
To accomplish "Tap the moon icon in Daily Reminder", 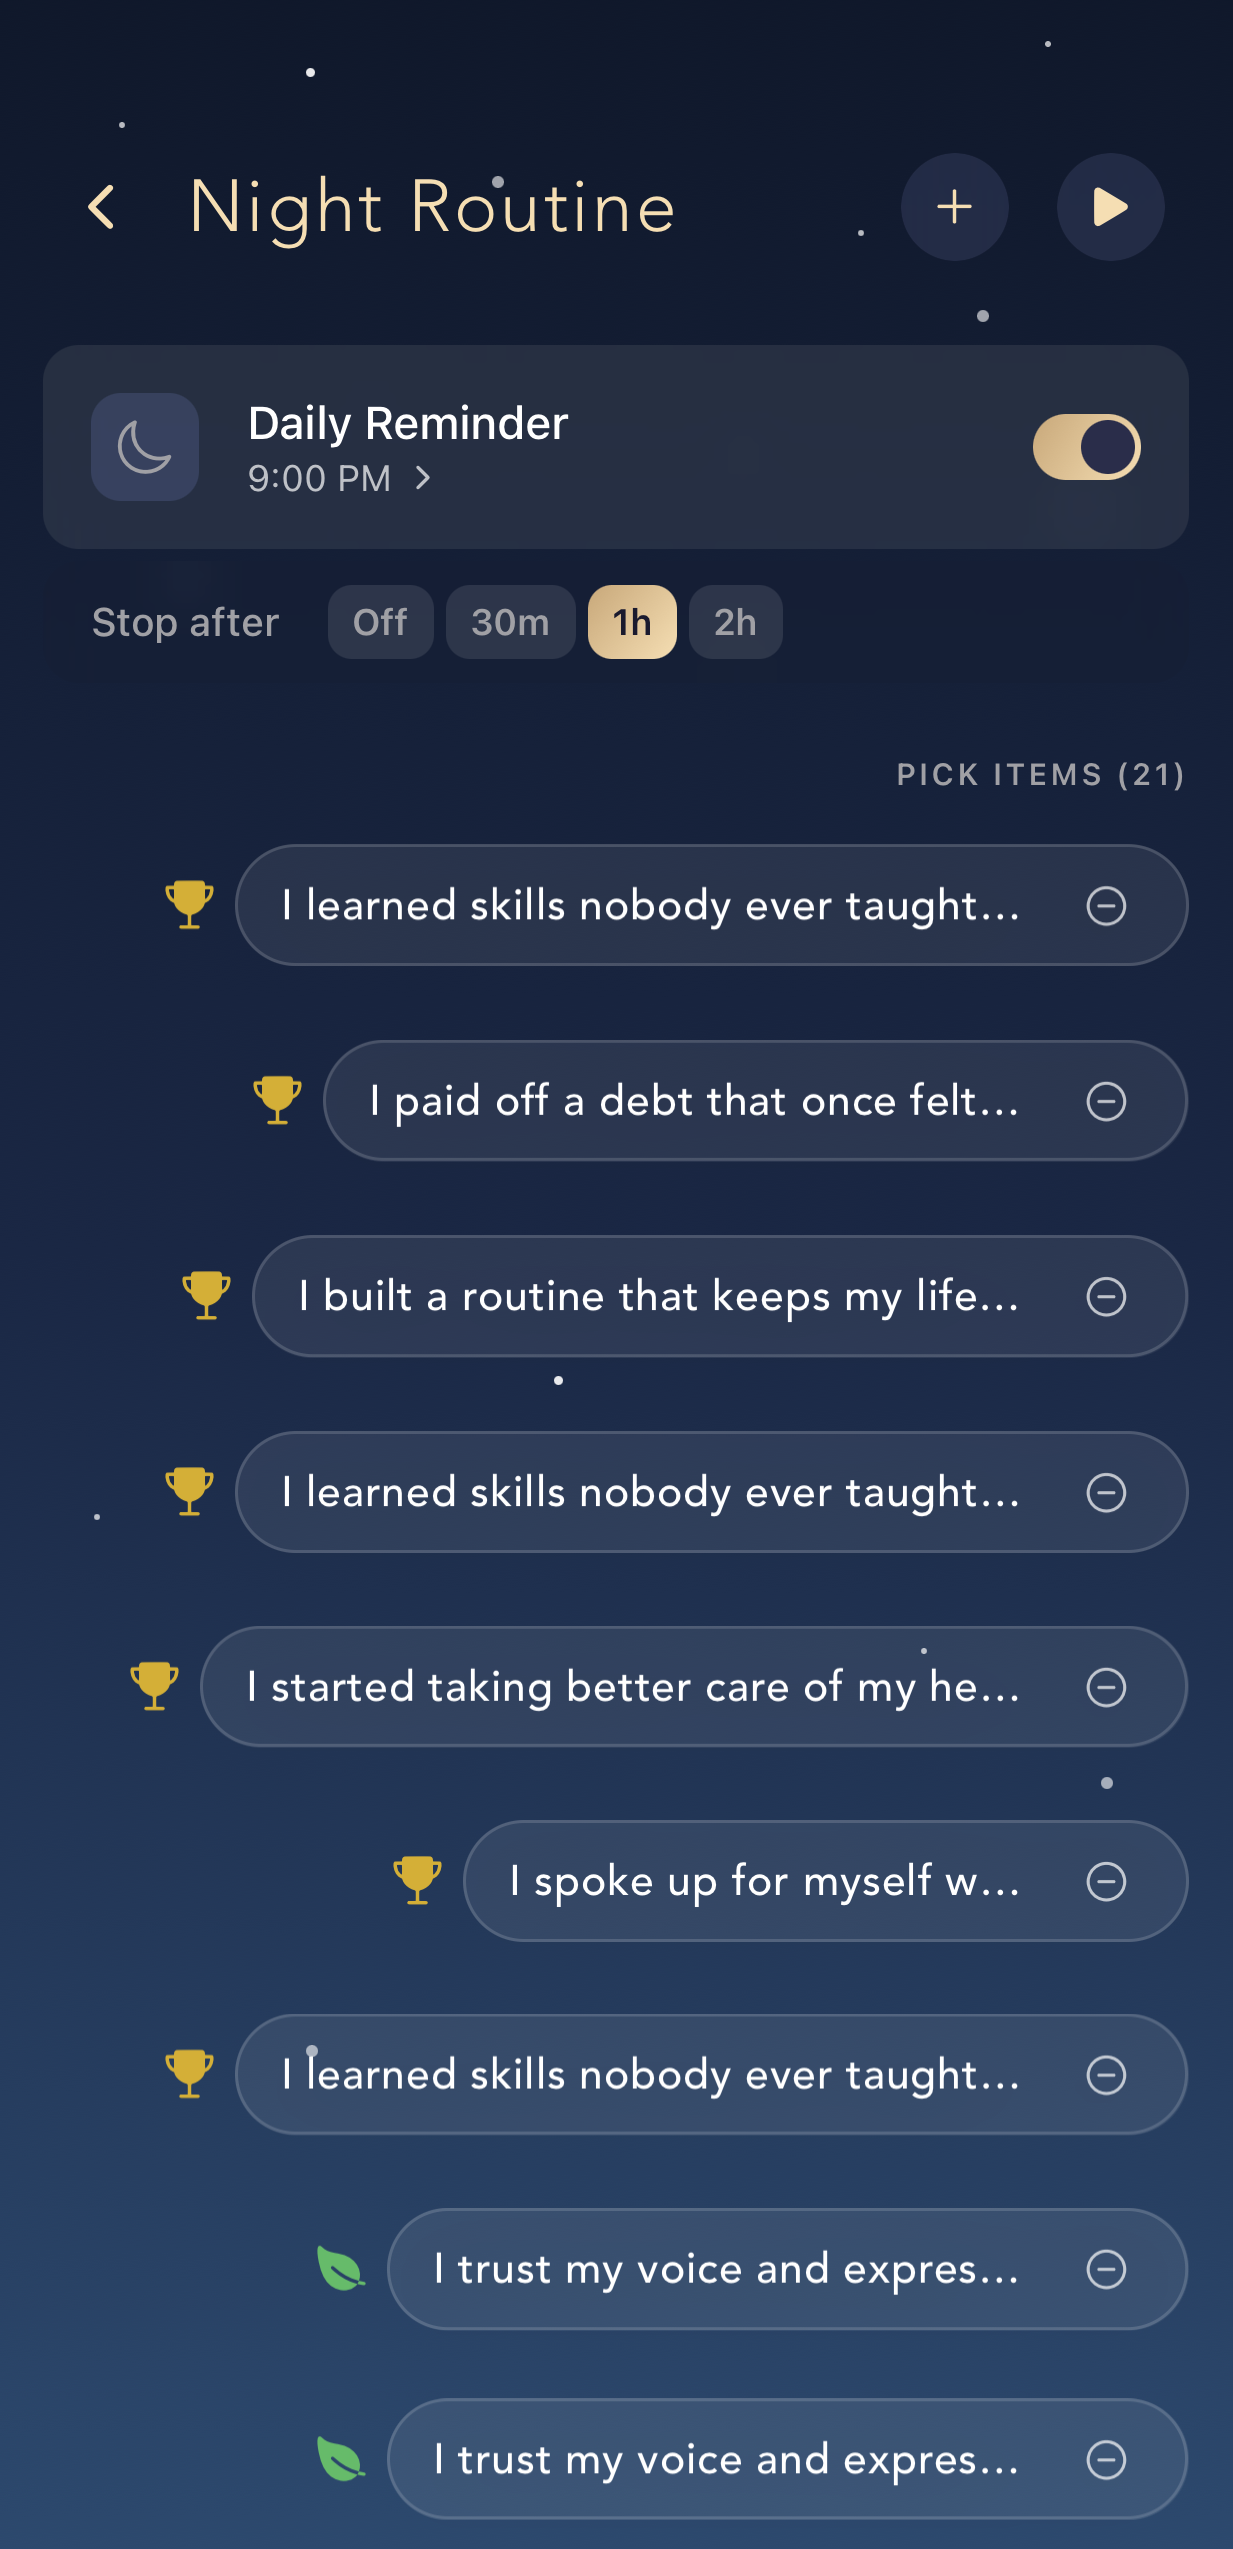I will click(145, 447).
